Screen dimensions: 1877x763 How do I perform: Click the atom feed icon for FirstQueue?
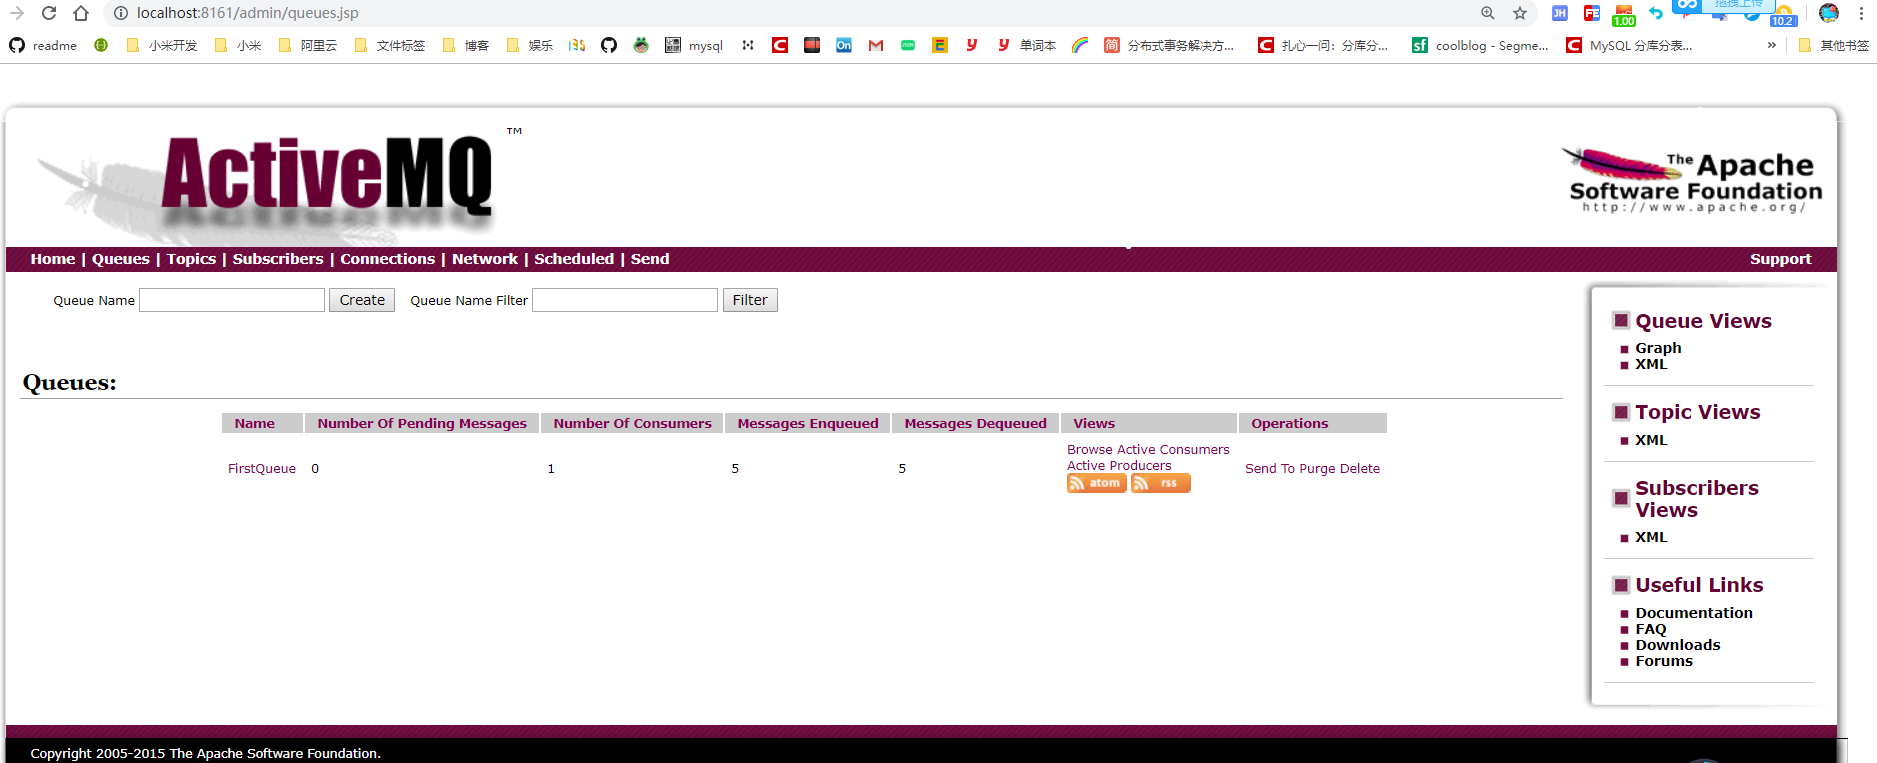[x=1096, y=483]
